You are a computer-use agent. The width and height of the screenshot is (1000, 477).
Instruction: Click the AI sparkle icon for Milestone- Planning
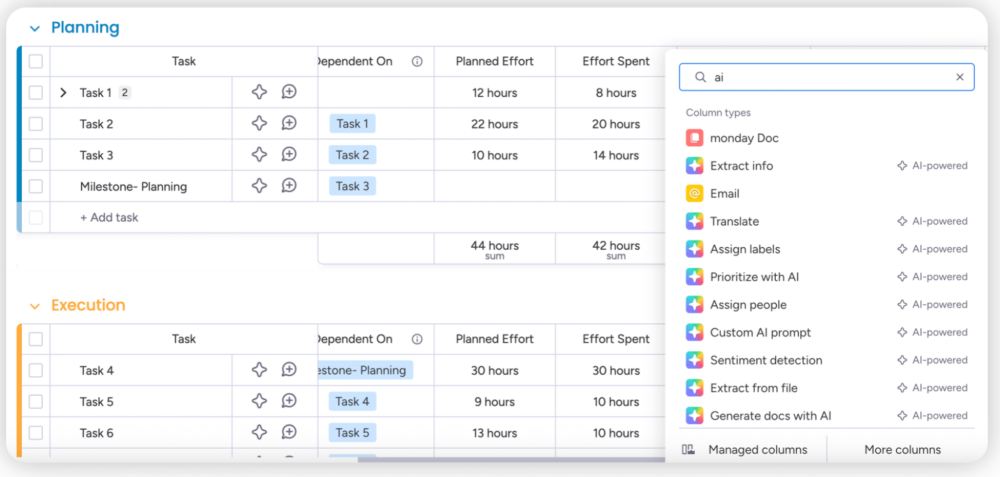point(259,186)
